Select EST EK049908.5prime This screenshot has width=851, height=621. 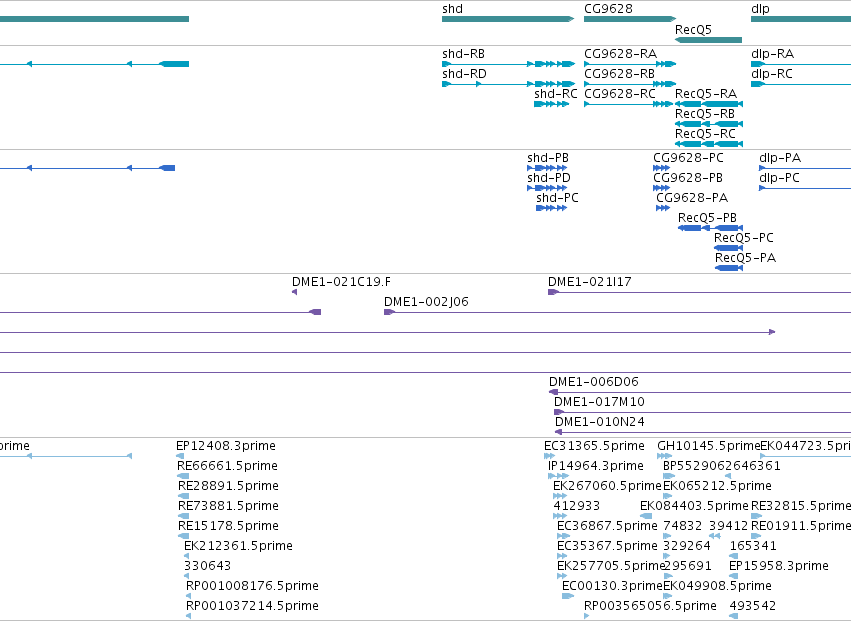(x=668, y=596)
